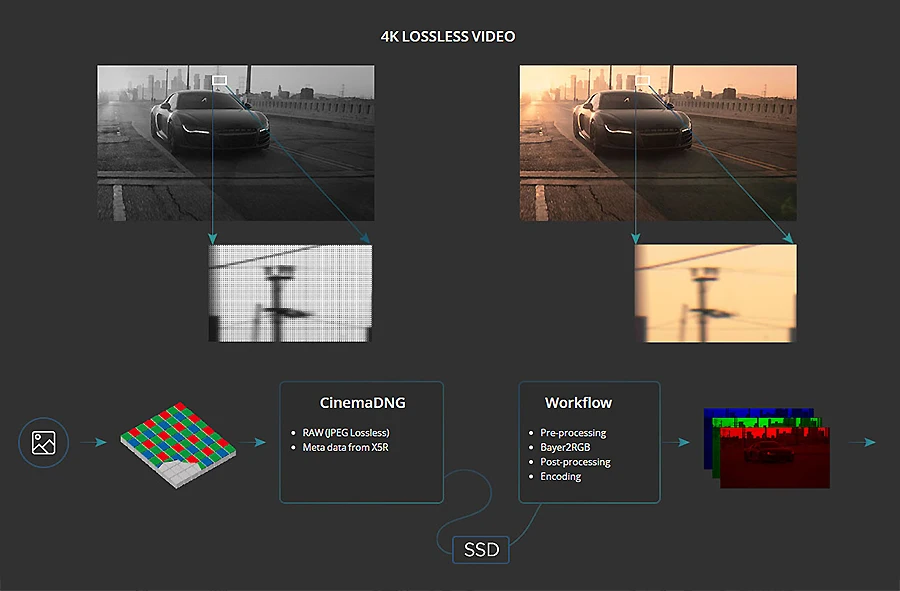The image size is (900, 591).
Task: Click the "CinemaDNG" title
Action: 362,403
